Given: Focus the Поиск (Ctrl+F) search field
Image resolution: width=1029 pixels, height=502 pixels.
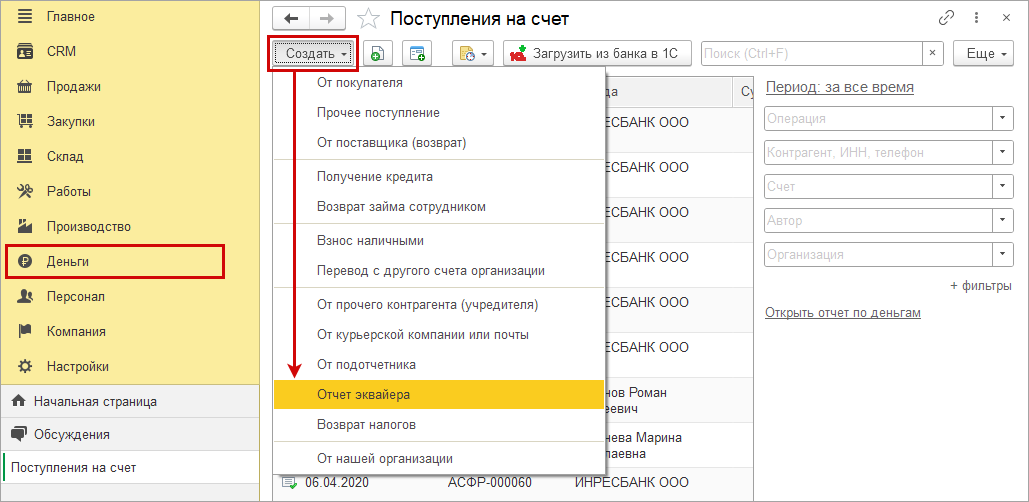Looking at the screenshot, I should [x=812, y=54].
